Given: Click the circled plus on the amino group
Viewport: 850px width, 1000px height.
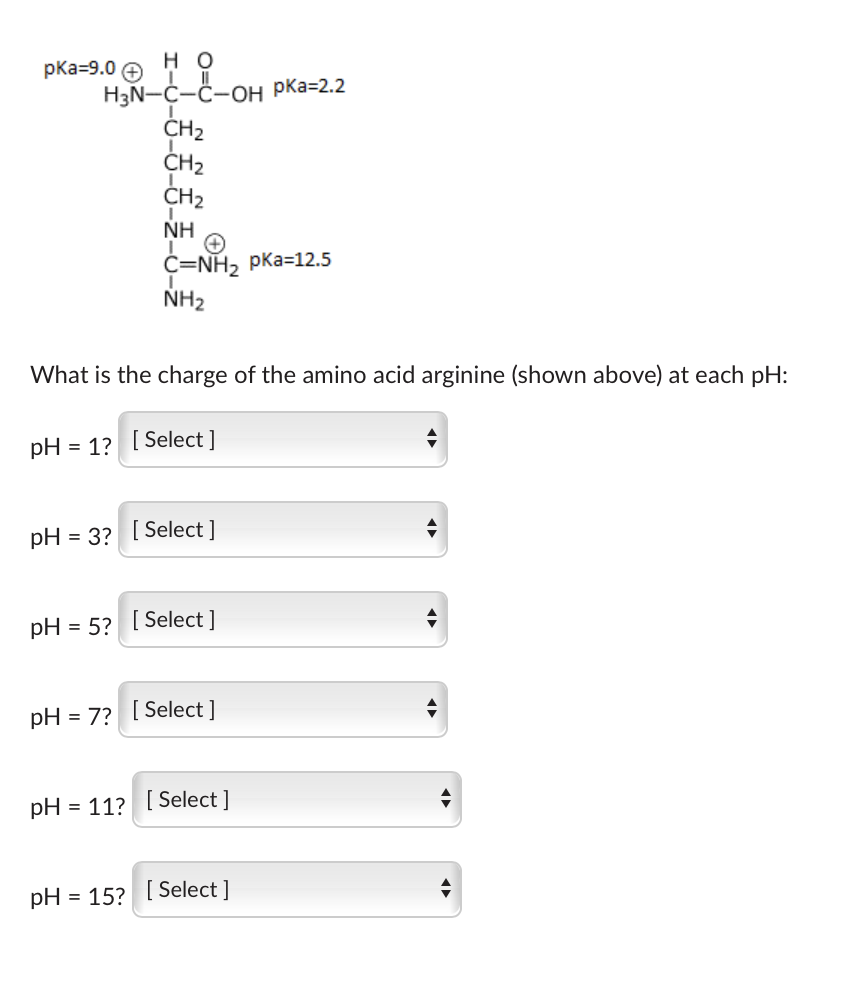Looking at the screenshot, I should tap(131, 70).
